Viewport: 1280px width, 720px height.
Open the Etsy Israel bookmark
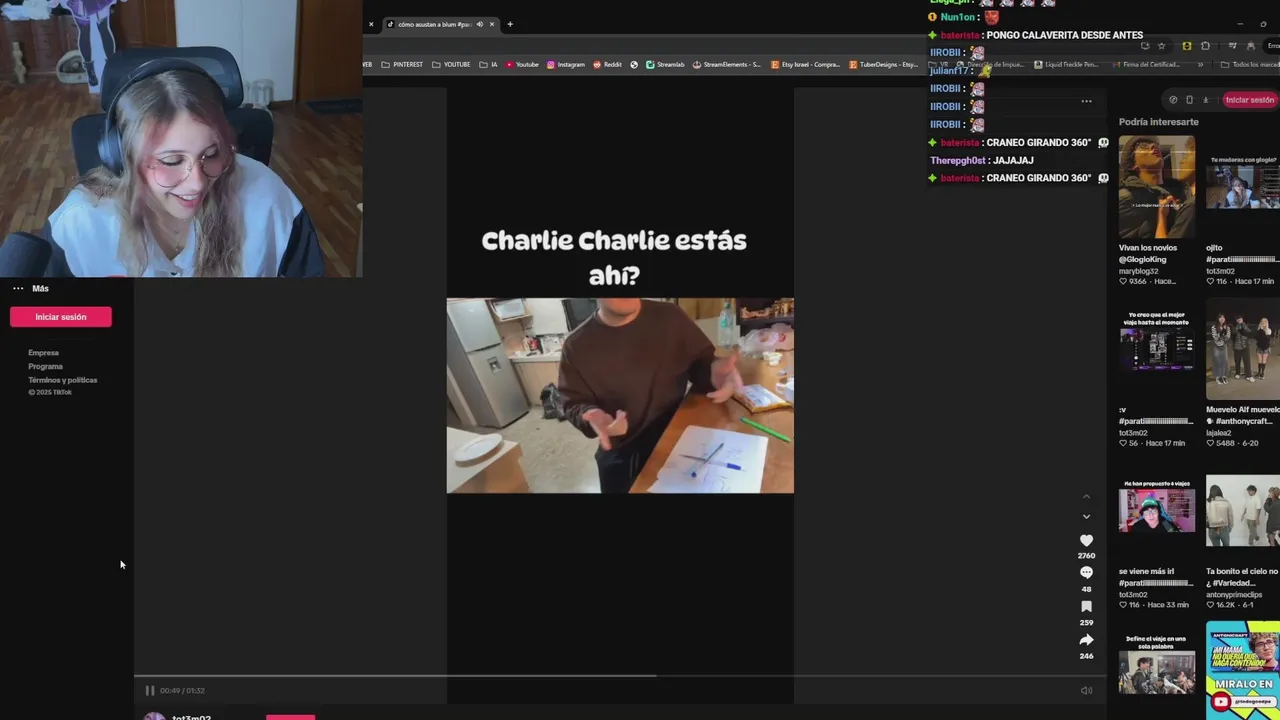click(x=806, y=64)
